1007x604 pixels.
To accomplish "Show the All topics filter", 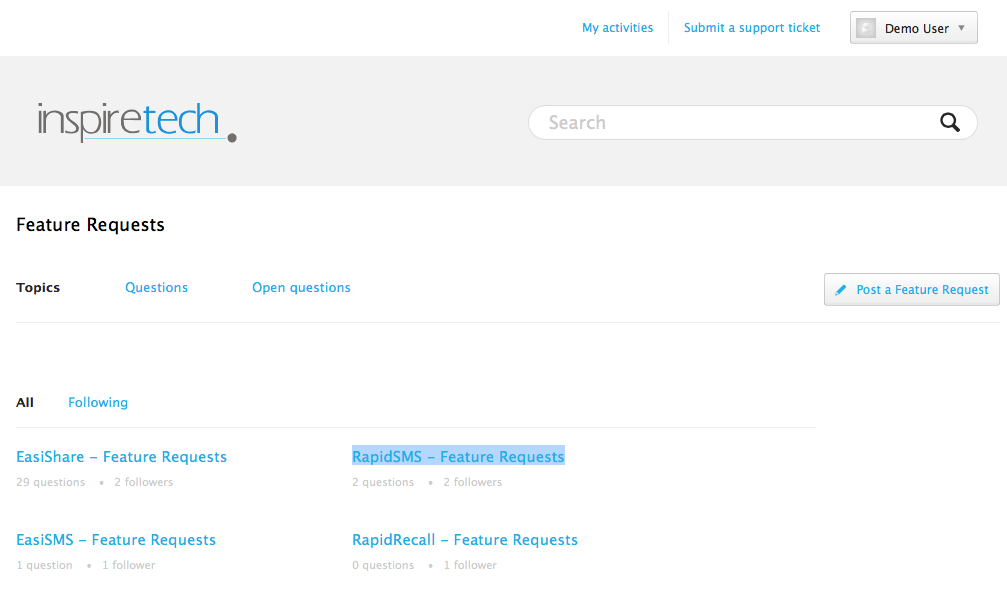I will (x=25, y=403).
